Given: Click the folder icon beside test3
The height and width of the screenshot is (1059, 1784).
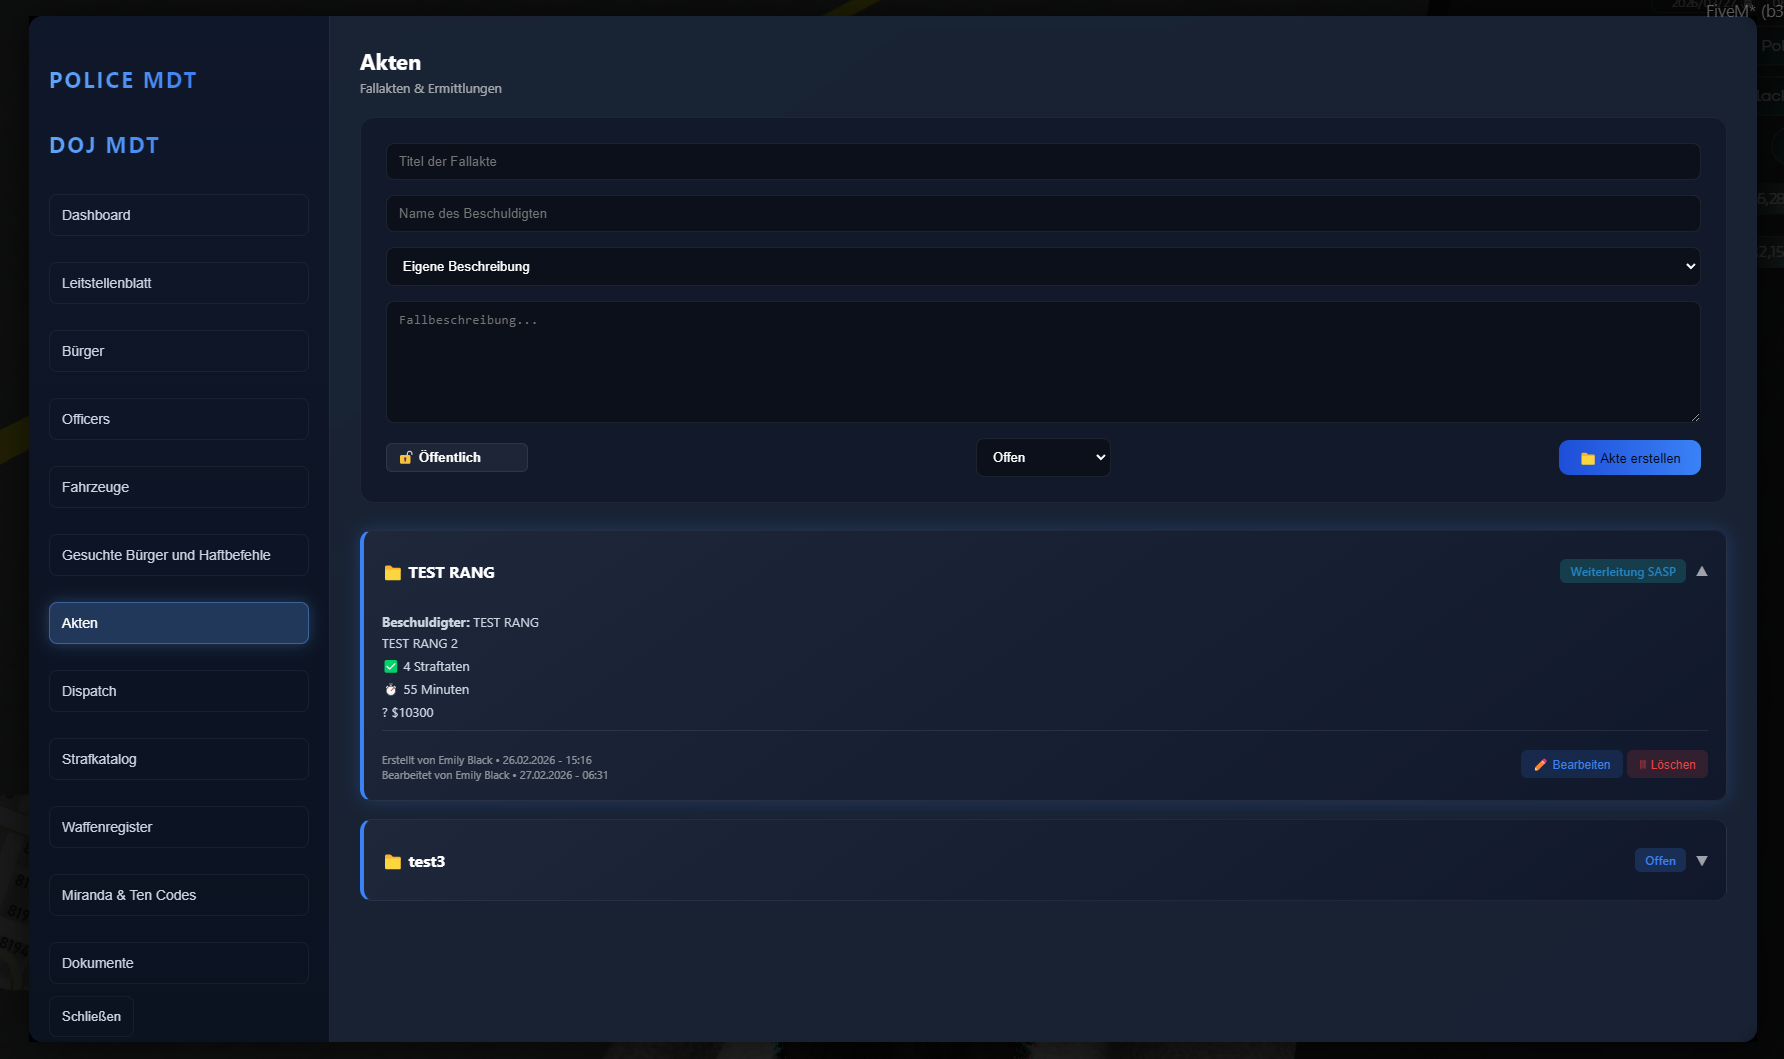Looking at the screenshot, I should 392,862.
